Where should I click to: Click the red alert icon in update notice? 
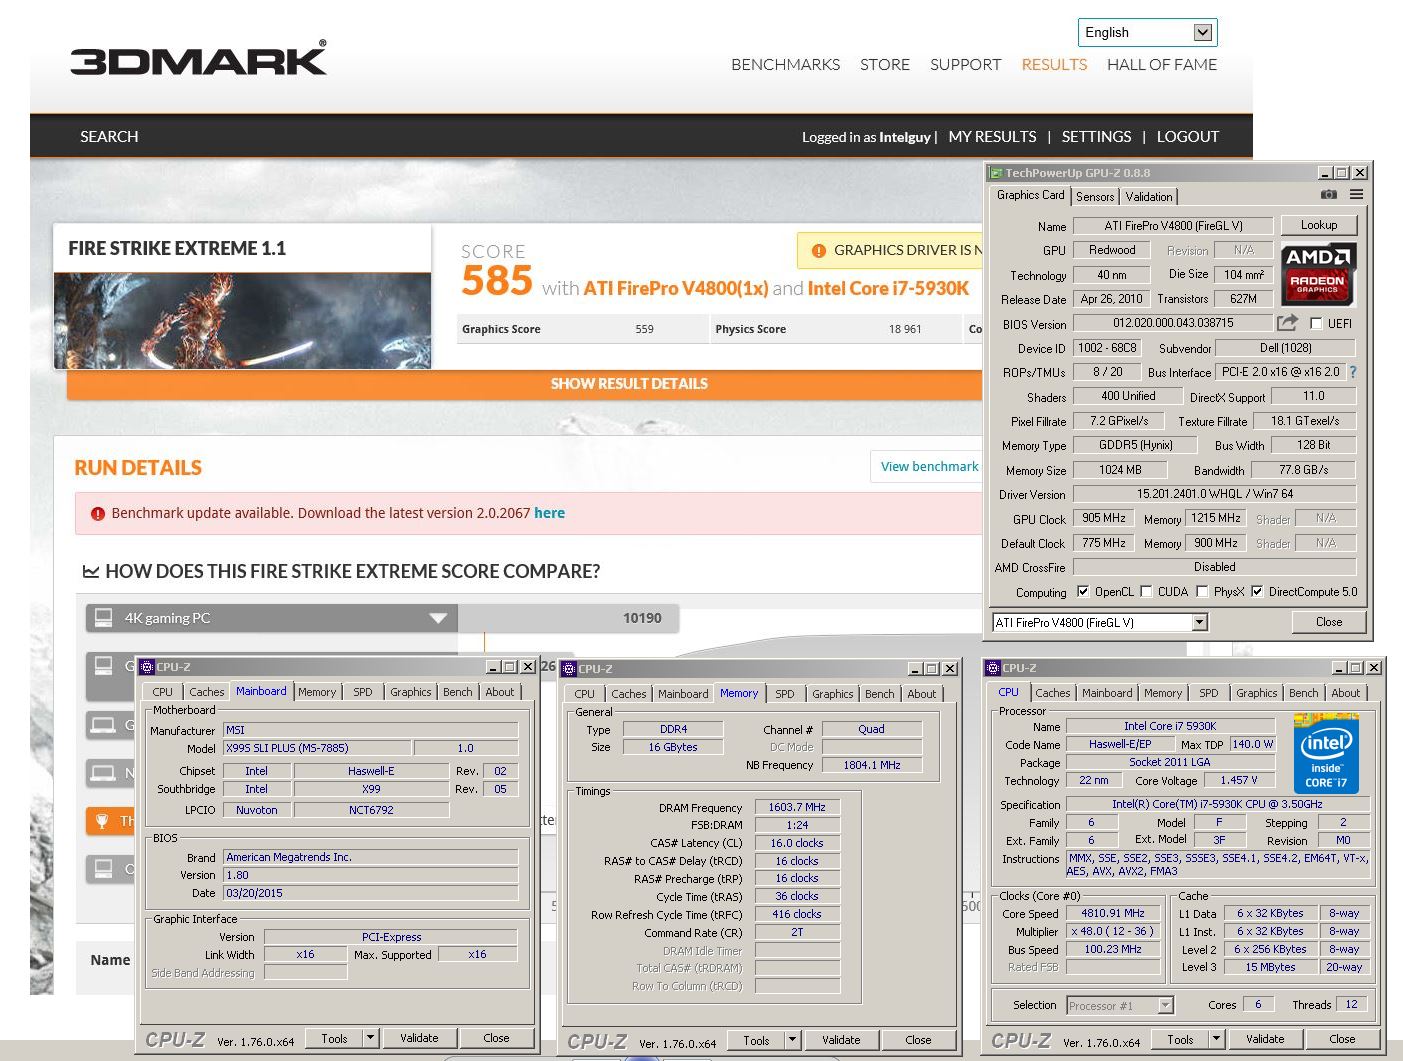coord(97,514)
